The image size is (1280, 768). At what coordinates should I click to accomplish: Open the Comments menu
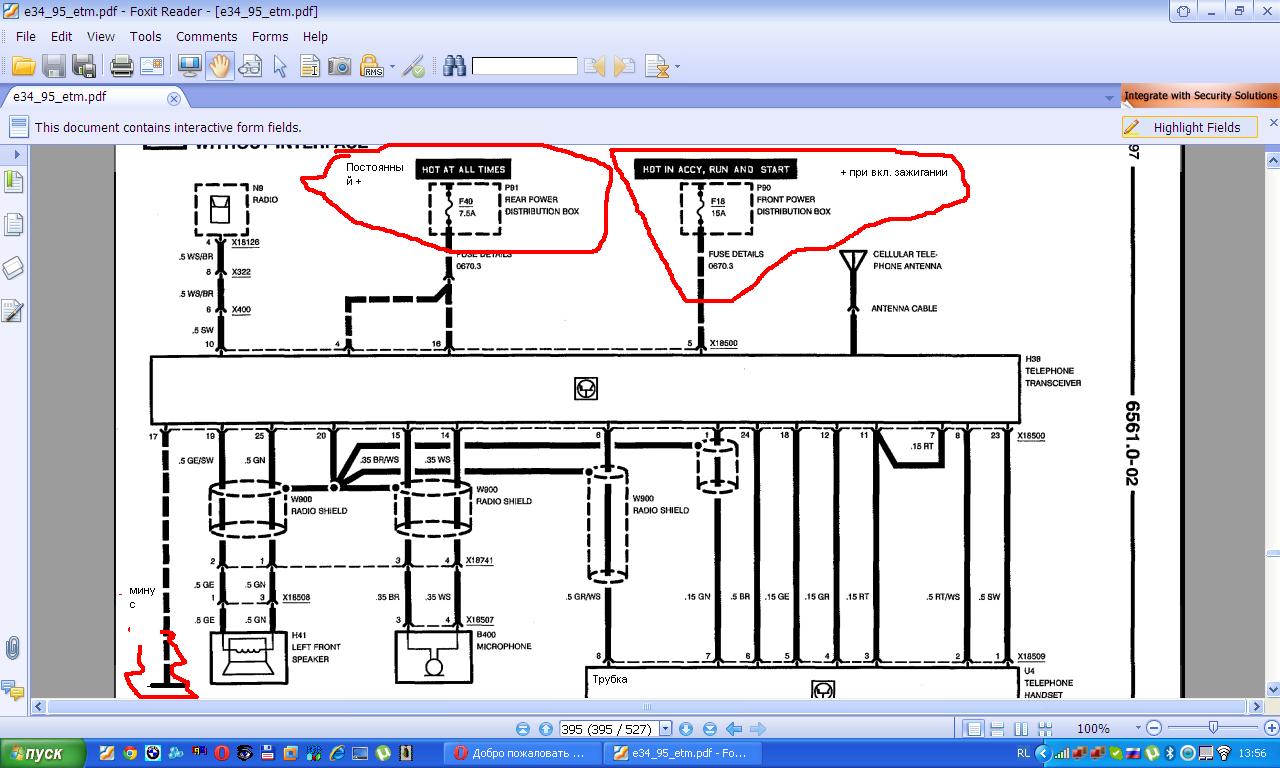tap(206, 36)
